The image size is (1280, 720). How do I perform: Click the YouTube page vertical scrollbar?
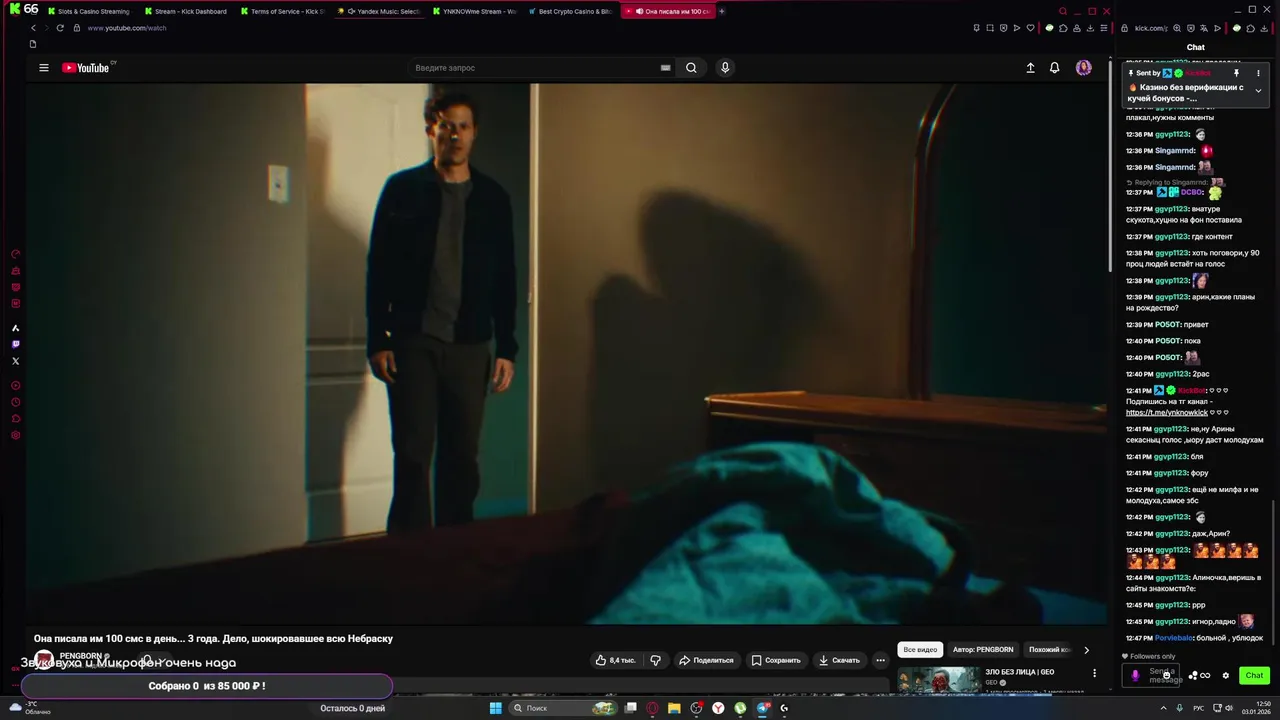coord(1109,165)
